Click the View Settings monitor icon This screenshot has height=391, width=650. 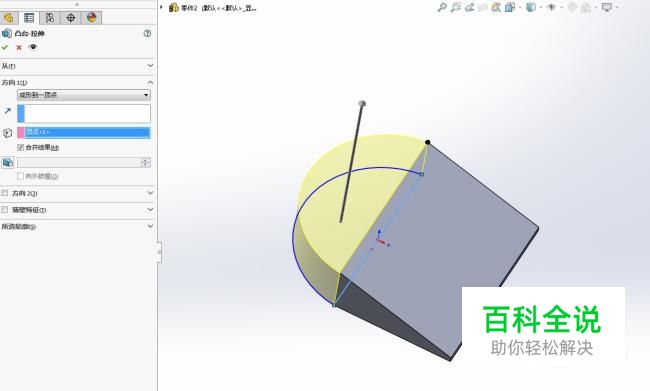pos(606,7)
